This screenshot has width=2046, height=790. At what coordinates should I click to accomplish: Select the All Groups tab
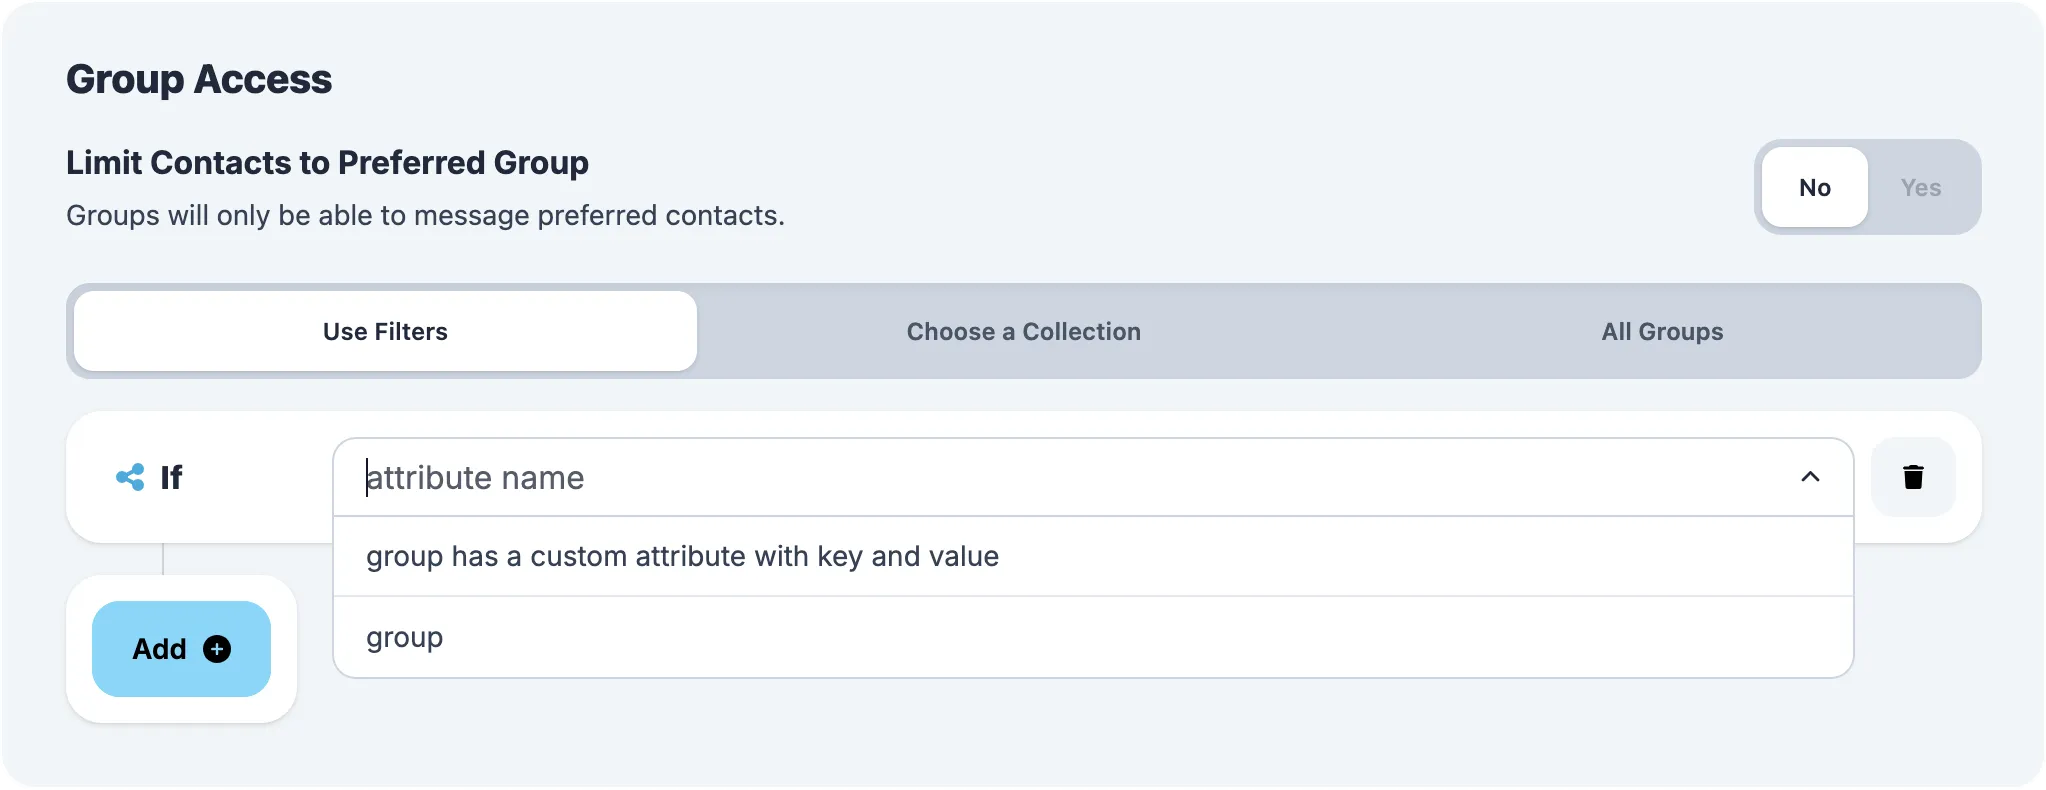(x=1662, y=331)
